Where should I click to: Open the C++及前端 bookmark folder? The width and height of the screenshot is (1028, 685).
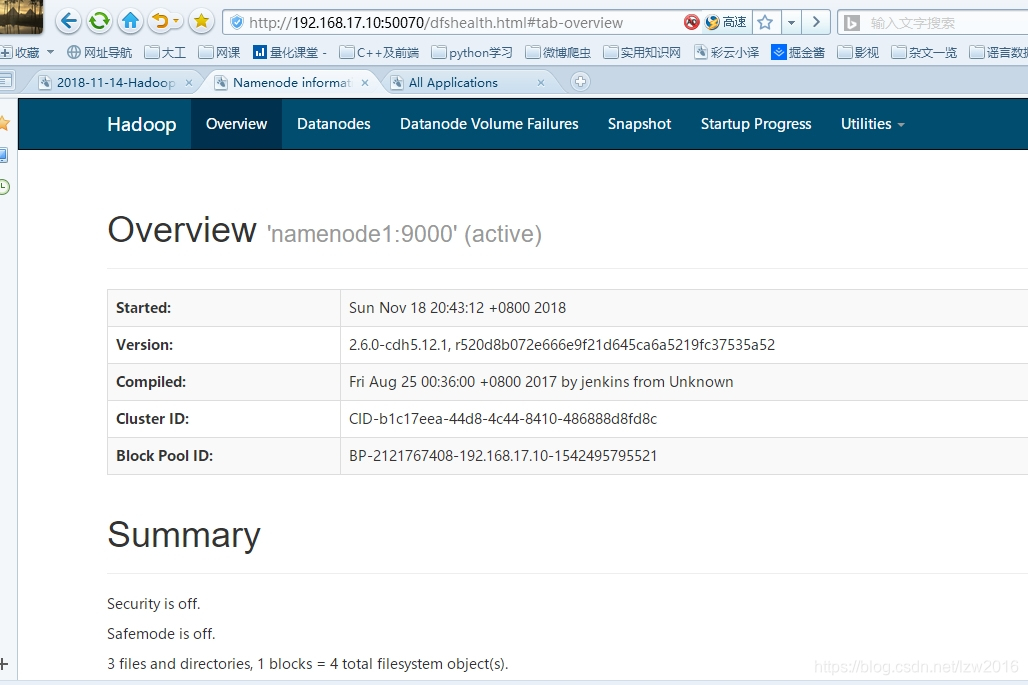point(380,52)
